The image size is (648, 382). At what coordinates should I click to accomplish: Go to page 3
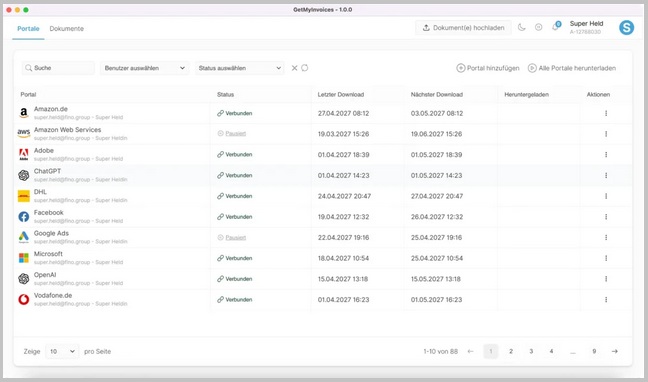pos(531,351)
